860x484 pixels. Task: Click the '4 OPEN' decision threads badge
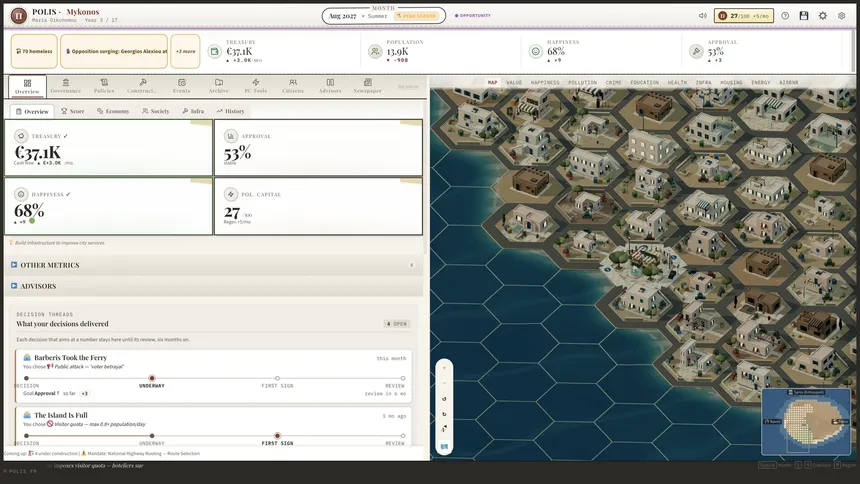click(397, 324)
